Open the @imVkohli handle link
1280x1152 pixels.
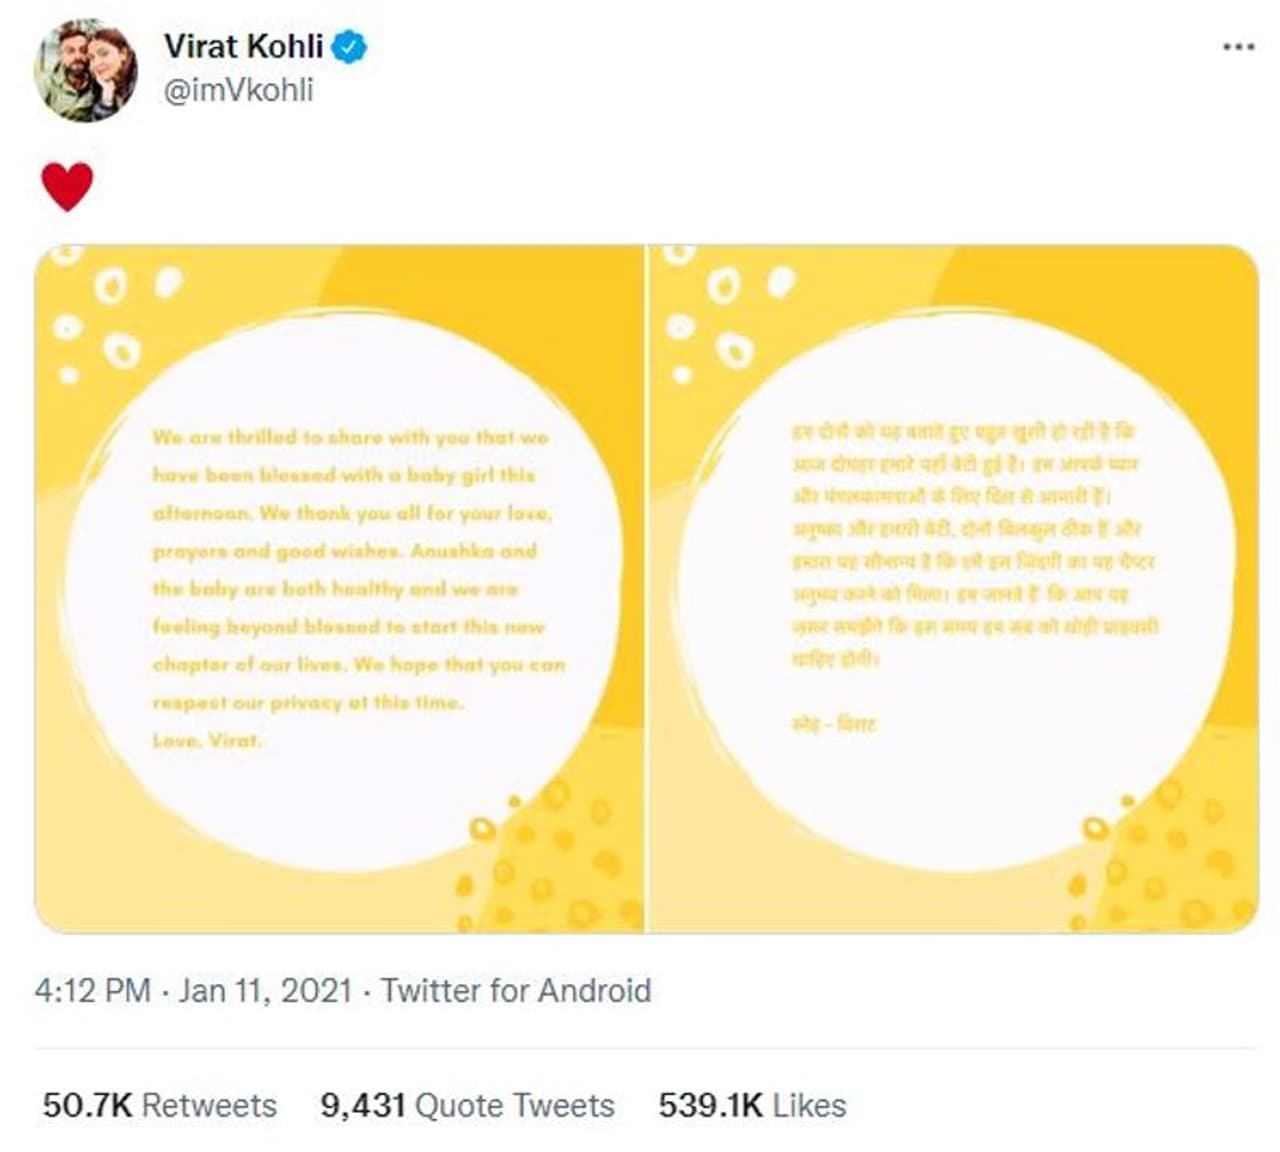238,90
